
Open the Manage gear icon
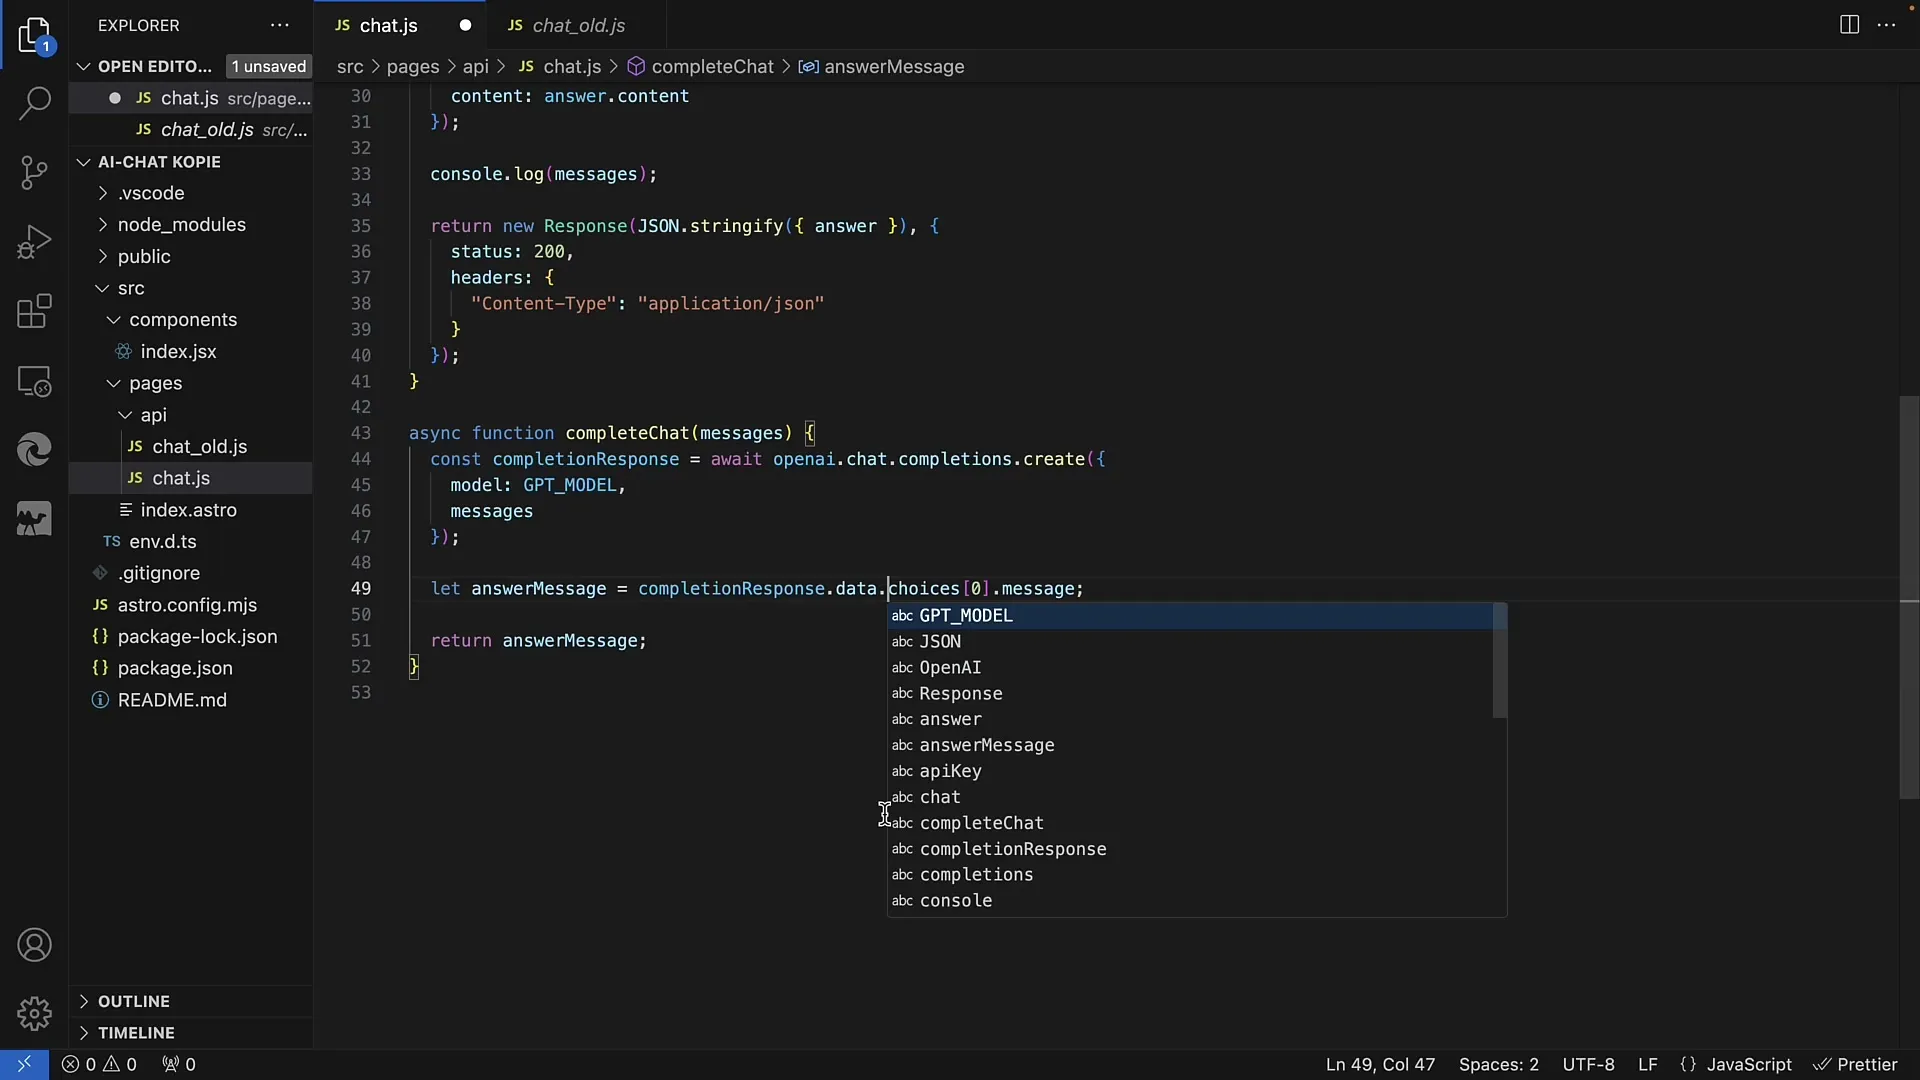[34, 1013]
